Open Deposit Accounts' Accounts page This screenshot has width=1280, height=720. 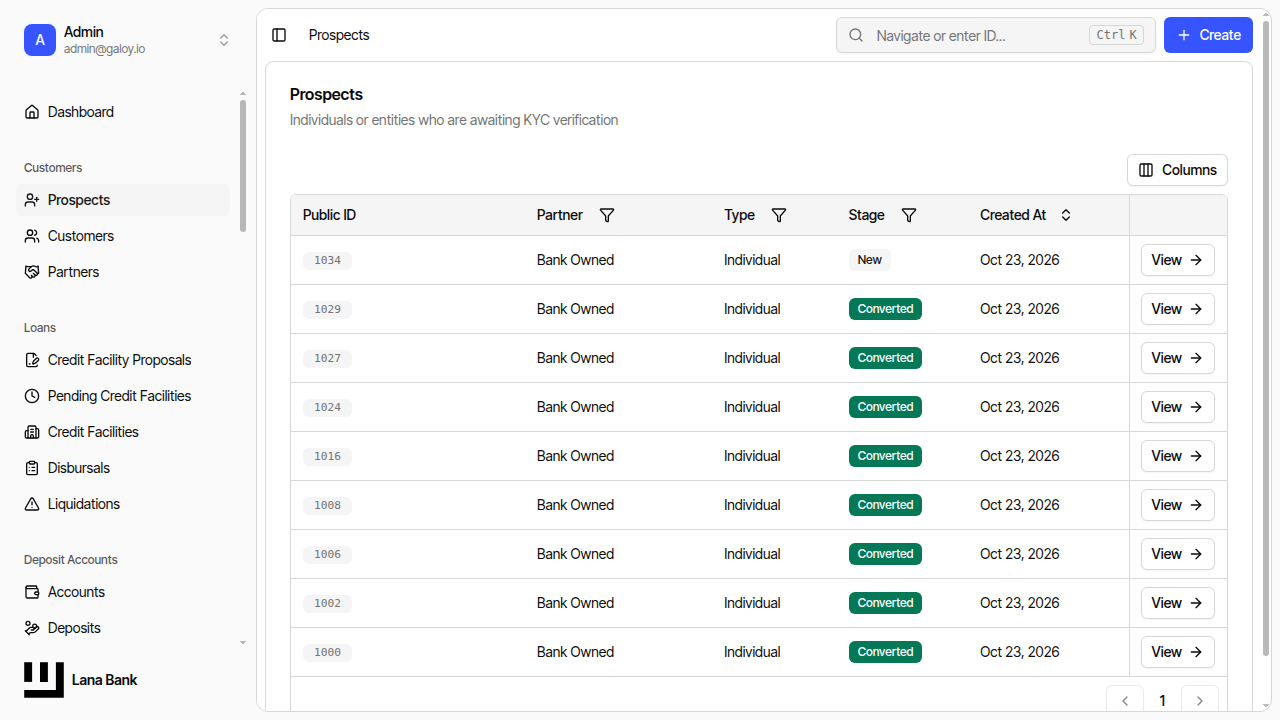(123, 592)
